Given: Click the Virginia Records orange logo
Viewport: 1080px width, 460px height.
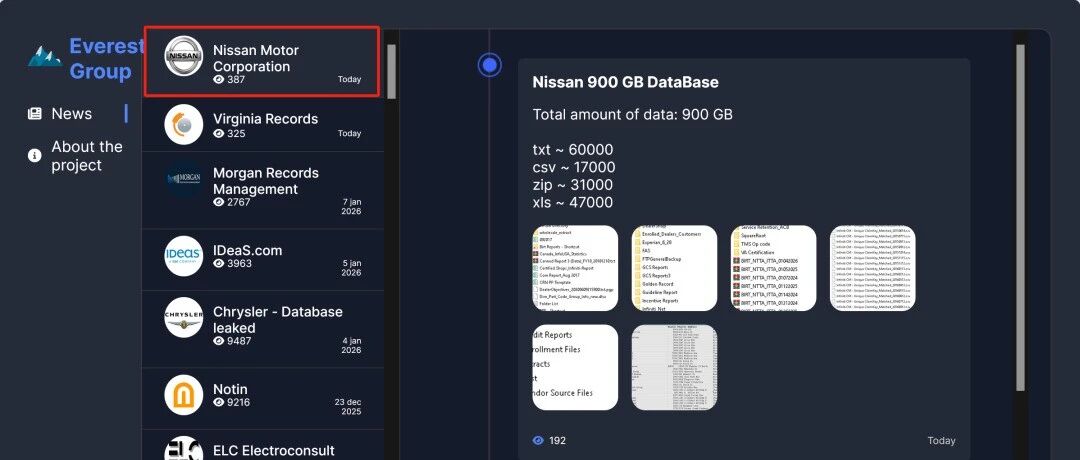Looking at the screenshot, I should click(x=184, y=125).
